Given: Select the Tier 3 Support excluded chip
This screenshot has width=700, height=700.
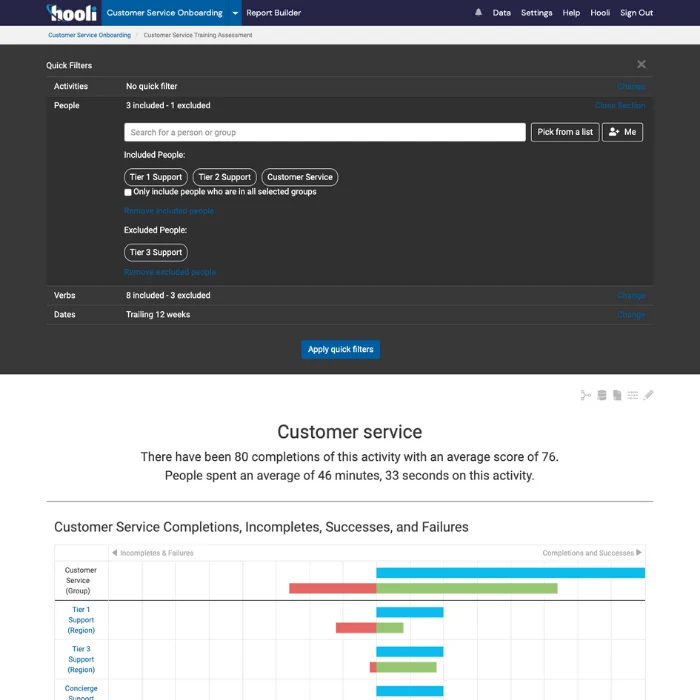Looking at the screenshot, I should coord(156,252).
